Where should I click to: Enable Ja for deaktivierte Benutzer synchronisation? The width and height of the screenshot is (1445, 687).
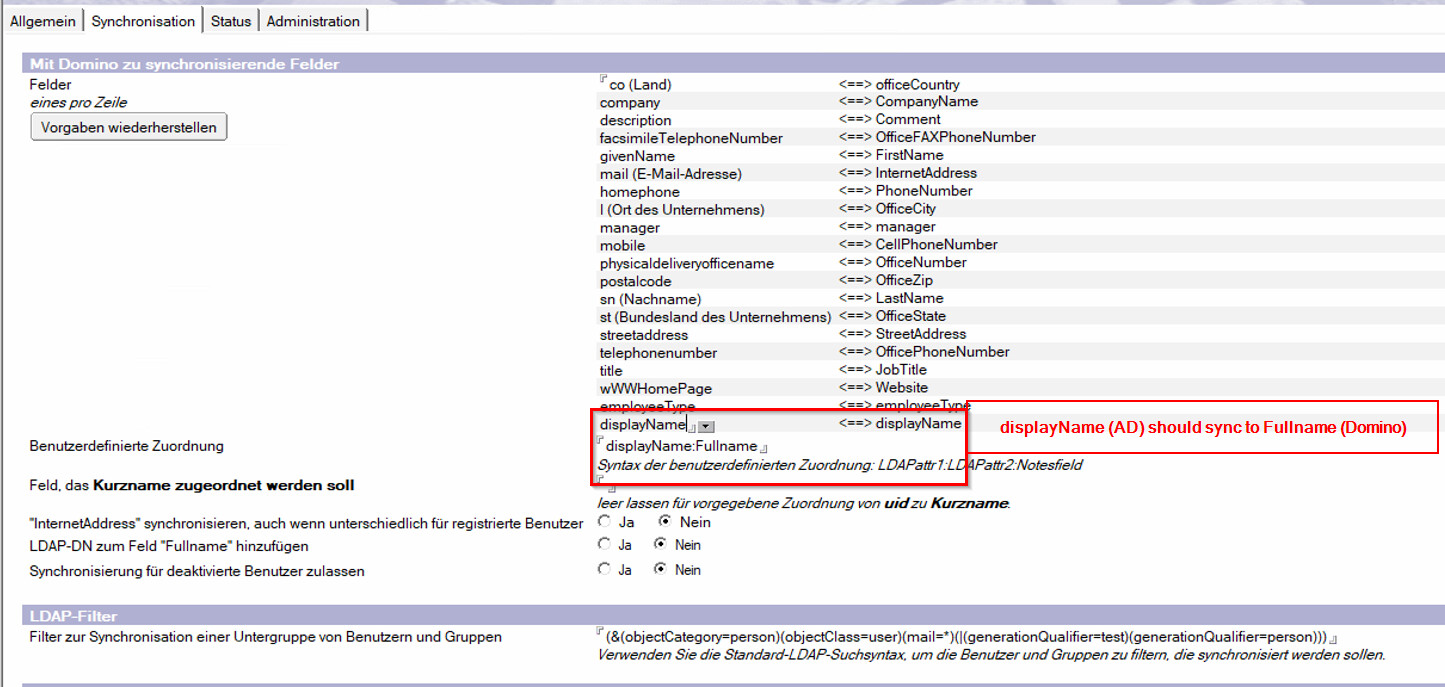pyautogui.click(x=604, y=570)
